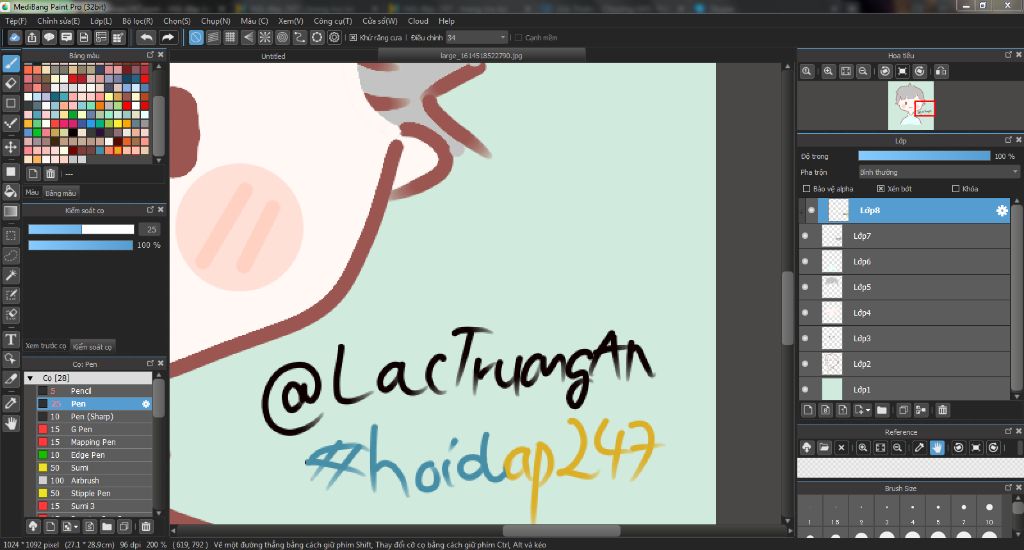This screenshot has width=1024, height=550.
Task: Select the Stipple Pen brush
Action: point(95,493)
